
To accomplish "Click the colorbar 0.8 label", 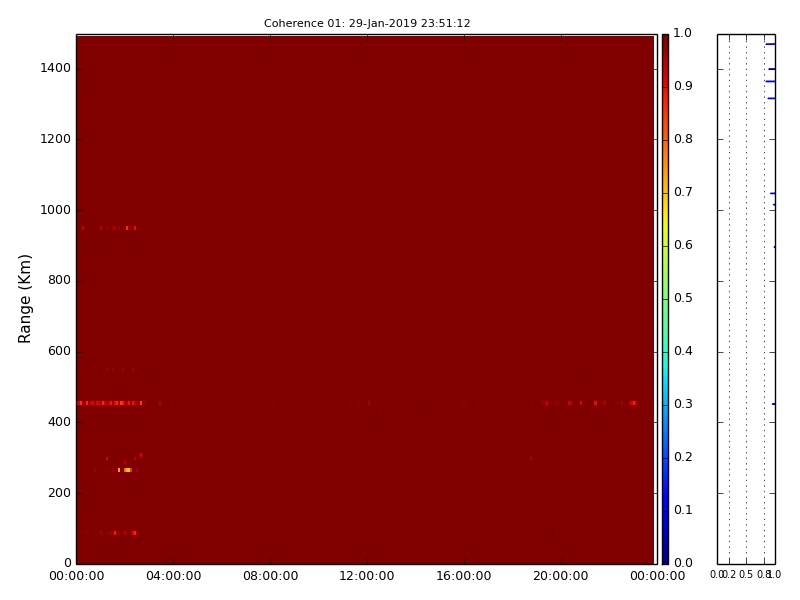I will (x=683, y=139).
